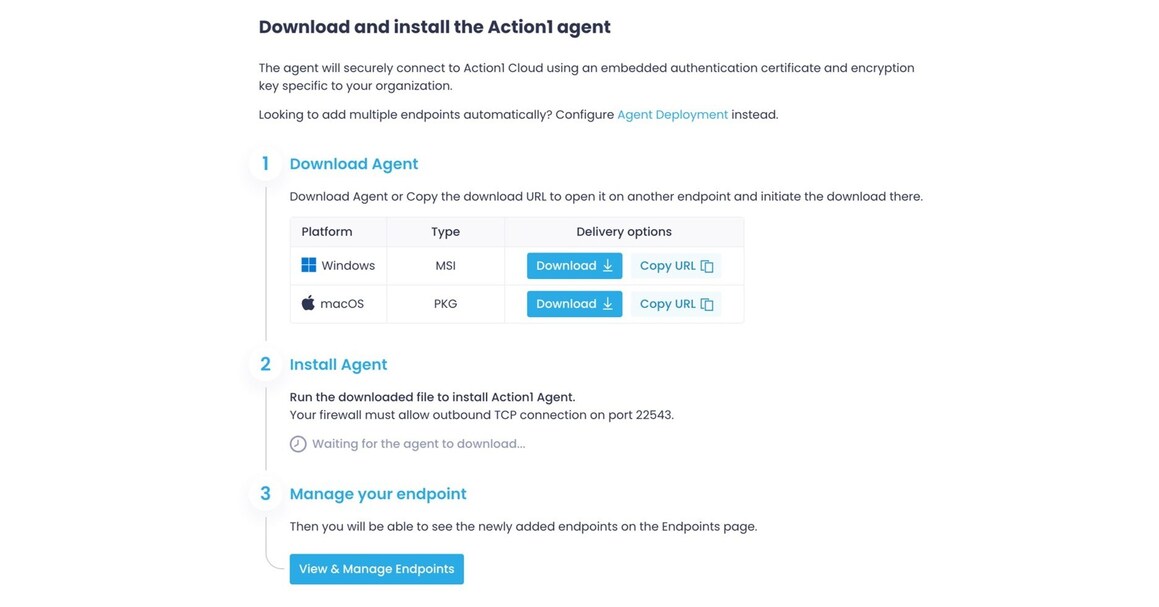
Task: Select the Install Agent step heading
Action: click(x=338, y=364)
